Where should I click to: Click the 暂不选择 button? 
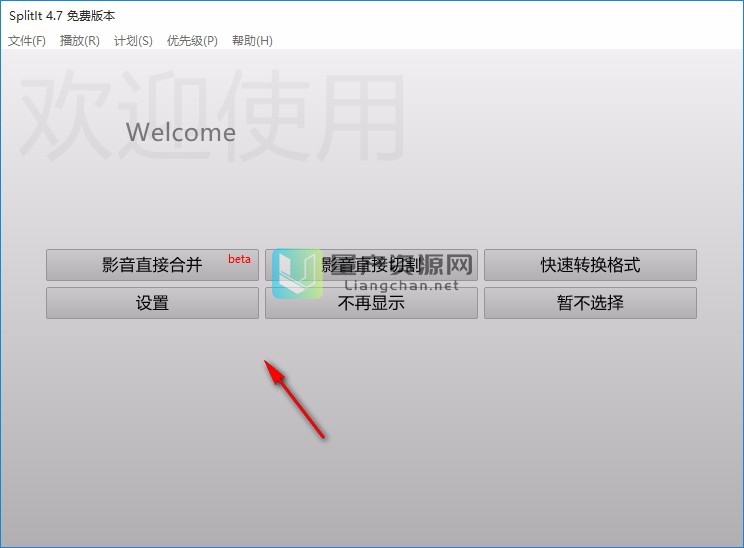tap(590, 303)
